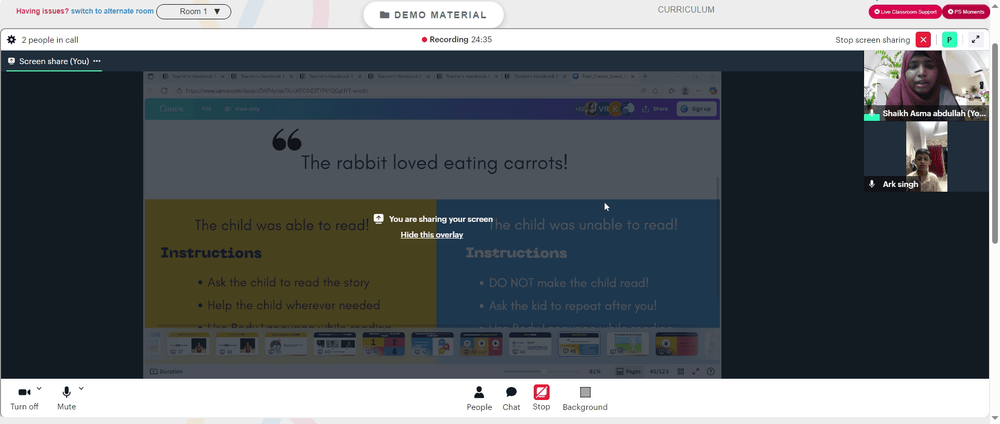
Task: Switch to the Final_Creator browser tab
Action: tap(603, 77)
